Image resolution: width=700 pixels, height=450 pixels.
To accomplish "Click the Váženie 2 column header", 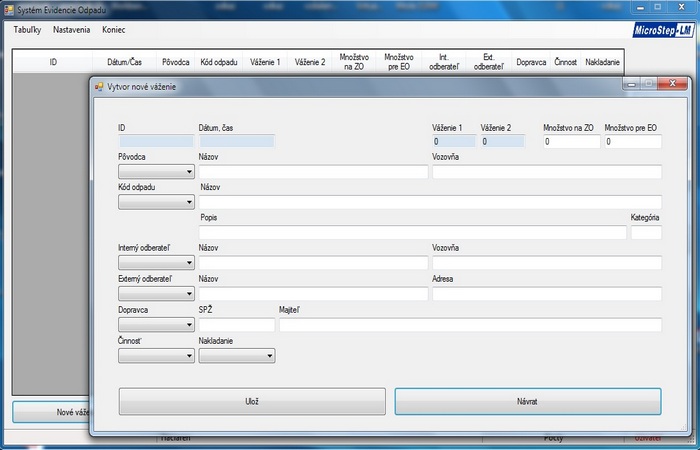I will tap(310, 62).
